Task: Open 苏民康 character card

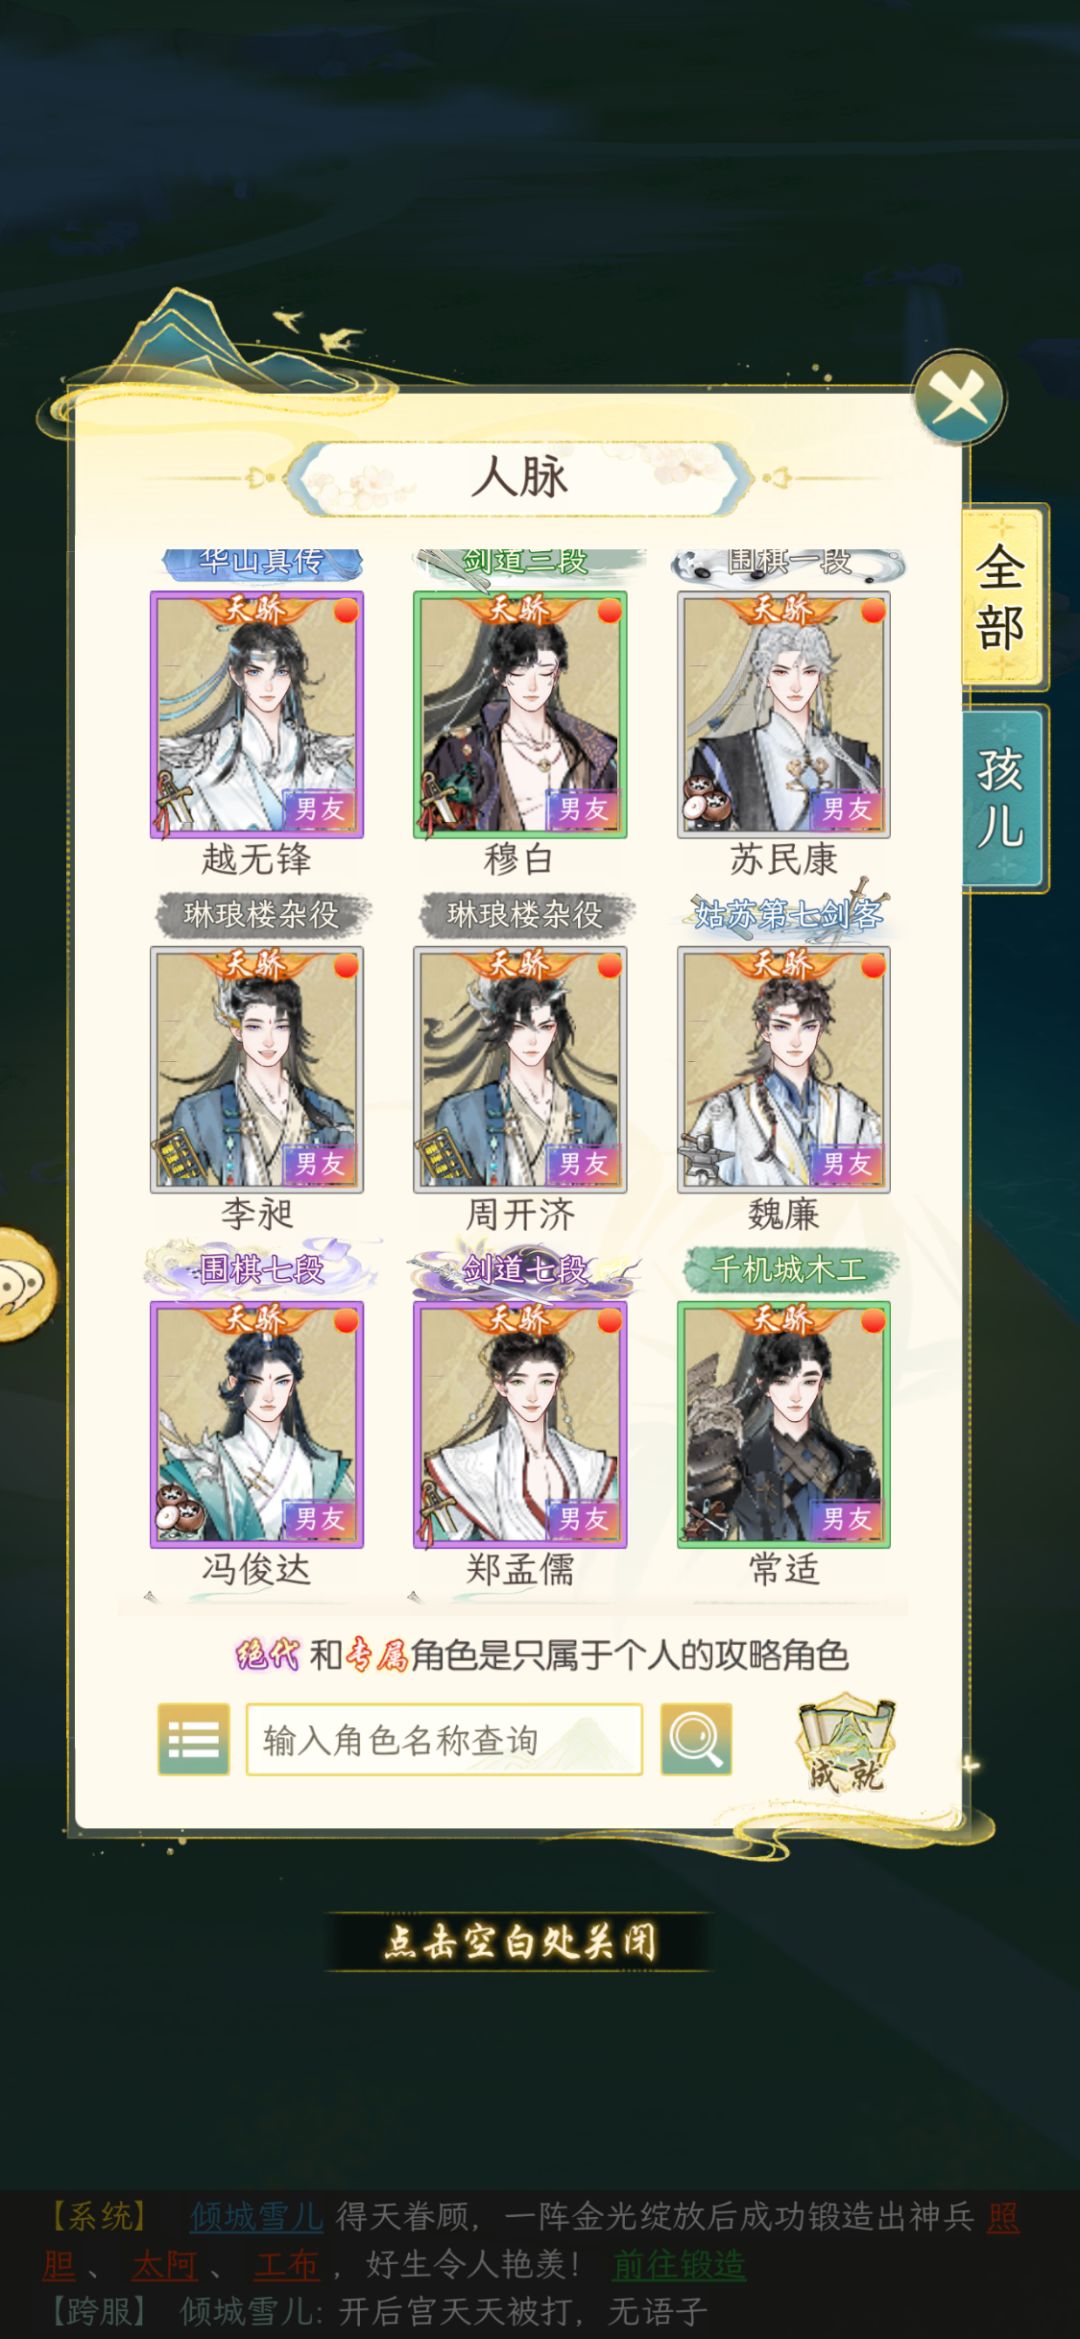Action: 784,715
